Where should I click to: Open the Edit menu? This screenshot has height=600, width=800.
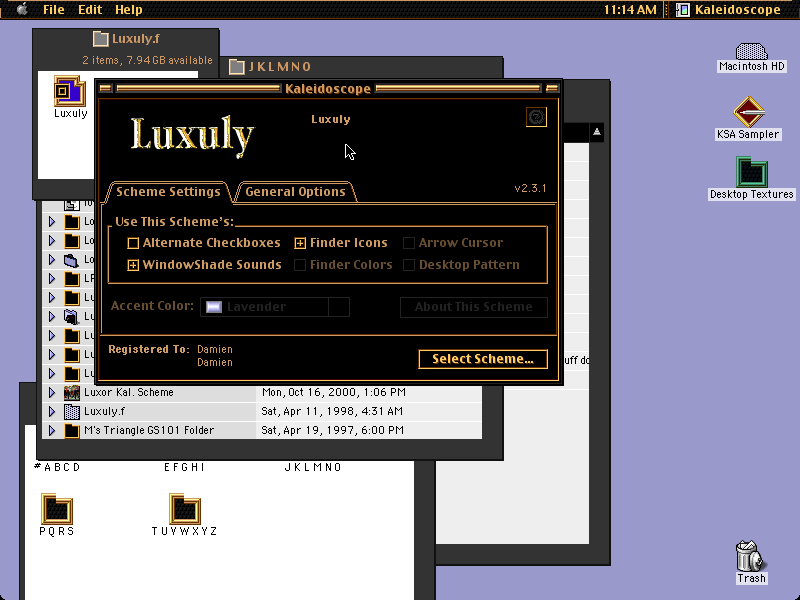[90, 9]
